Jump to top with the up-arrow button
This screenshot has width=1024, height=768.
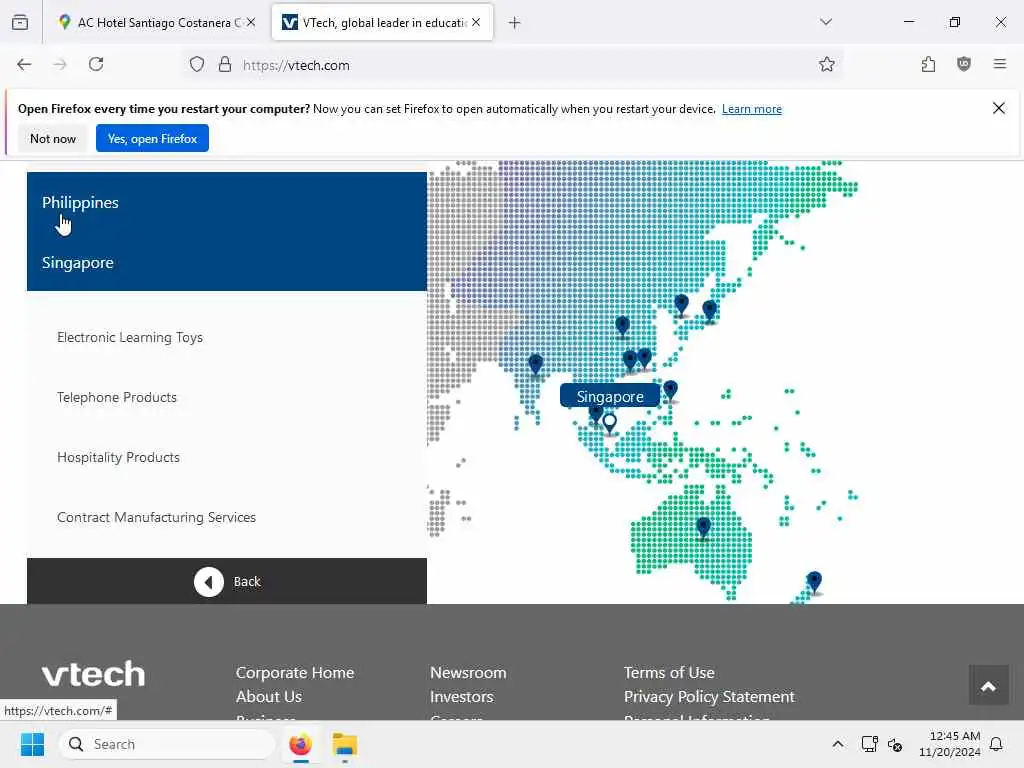pos(989,686)
